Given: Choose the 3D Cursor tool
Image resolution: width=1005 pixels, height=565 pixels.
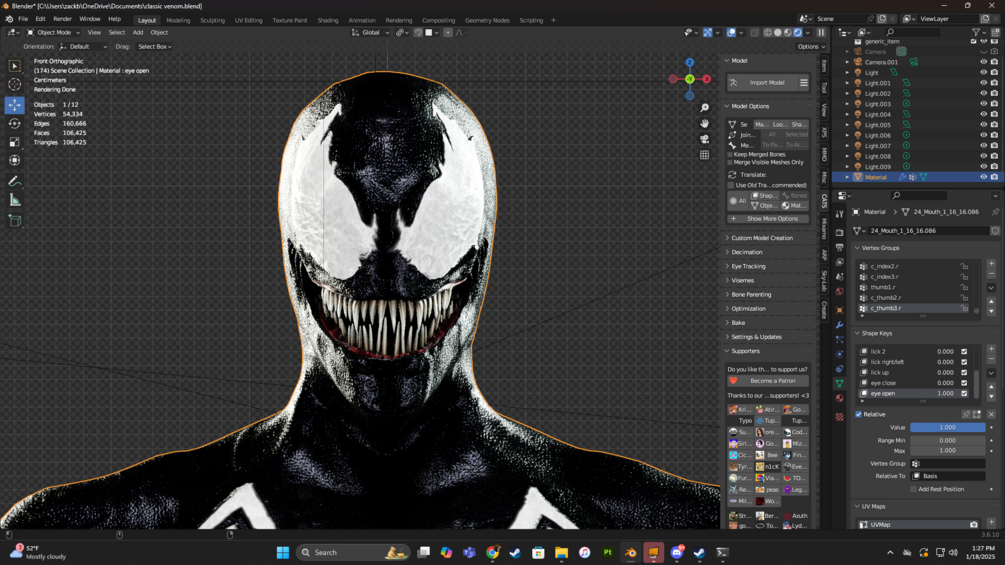Looking at the screenshot, I should point(14,85).
